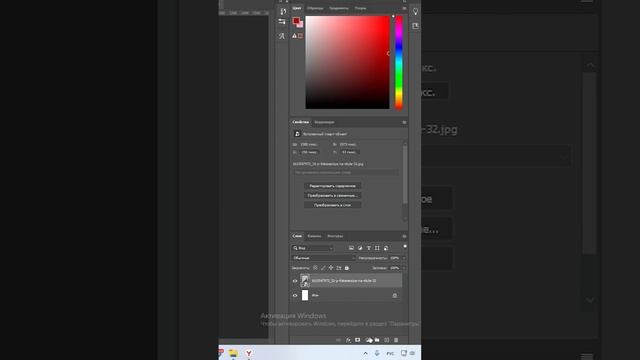Toggle lock image pixels brush icon

tap(323, 268)
